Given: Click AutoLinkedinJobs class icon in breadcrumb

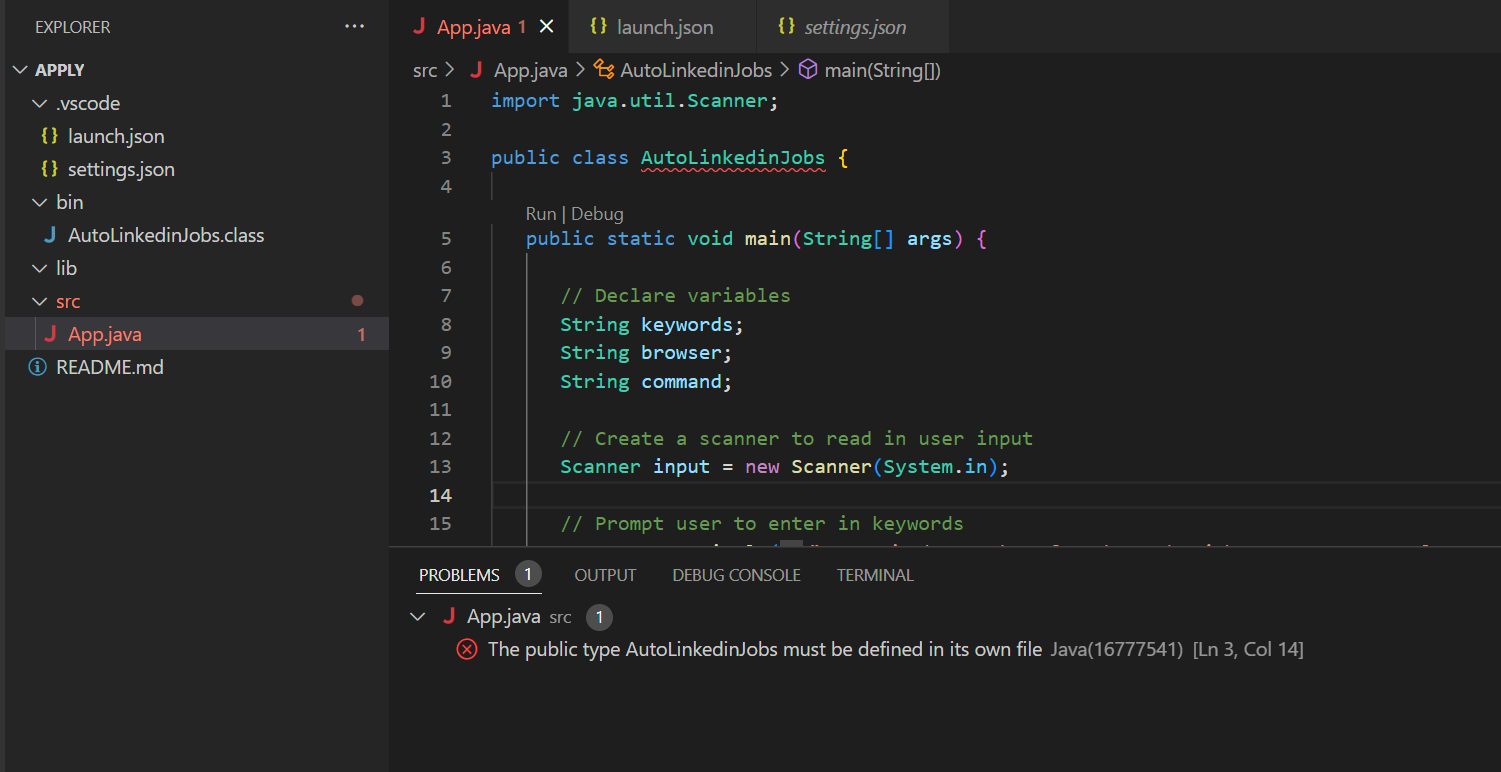Looking at the screenshot, I should (x=604, y=70).
